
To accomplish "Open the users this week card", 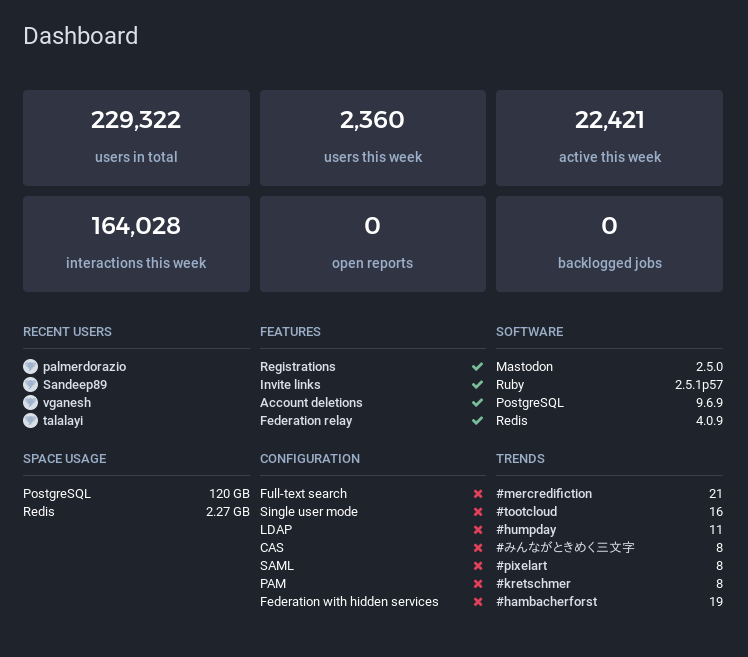I will click(x=373, y=138).
